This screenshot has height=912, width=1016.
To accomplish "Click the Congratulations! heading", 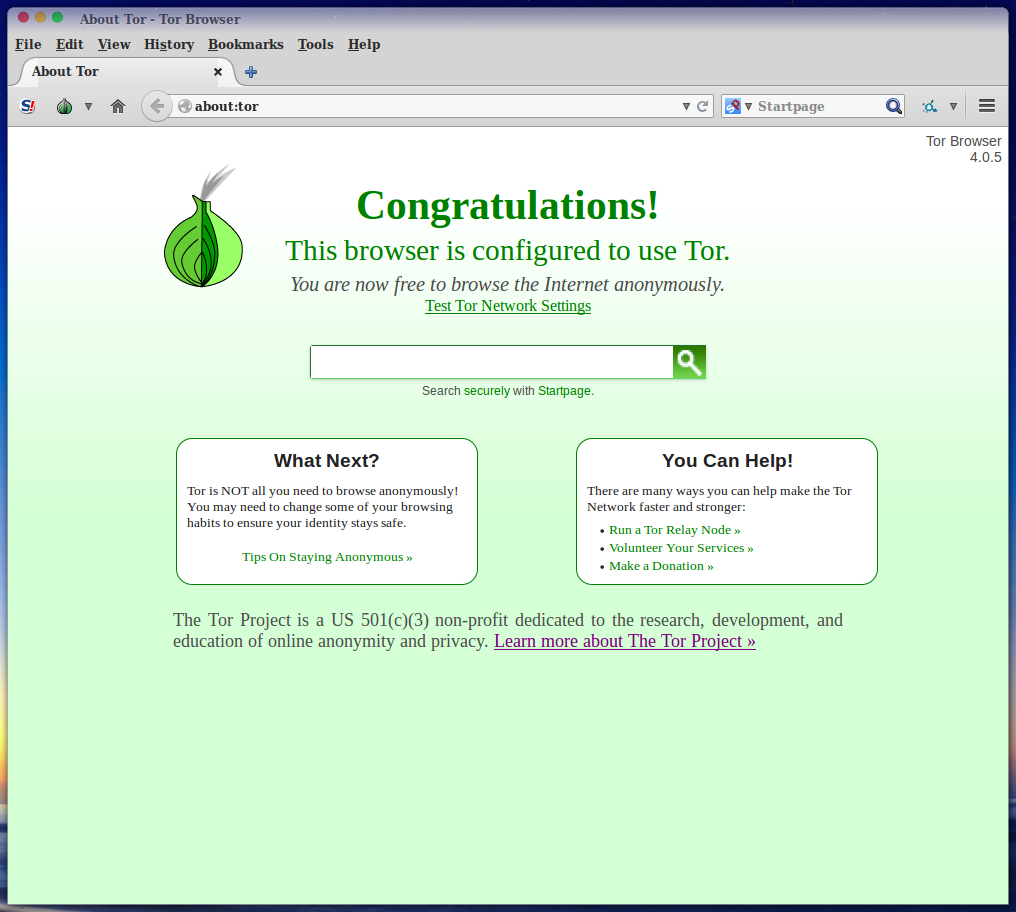I will click(x=508, y=205).
